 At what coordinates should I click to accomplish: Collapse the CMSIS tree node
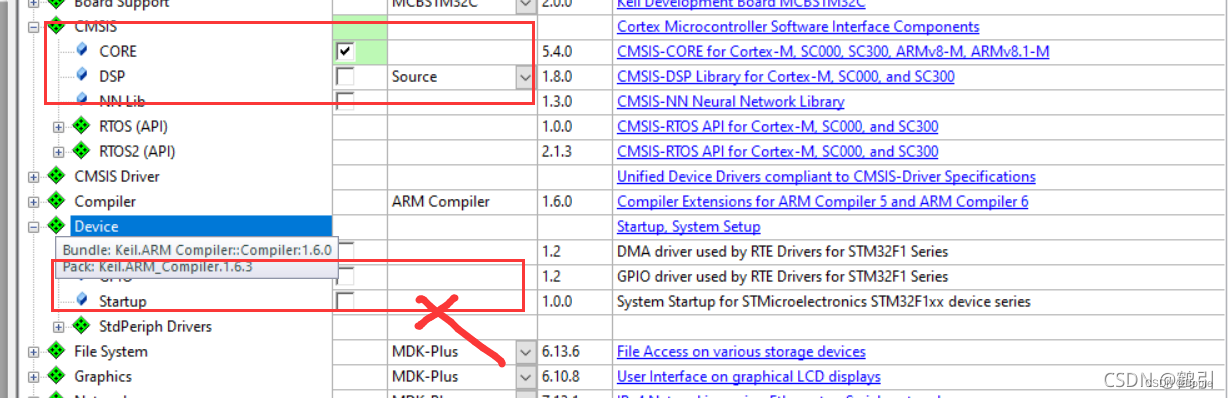34,26
